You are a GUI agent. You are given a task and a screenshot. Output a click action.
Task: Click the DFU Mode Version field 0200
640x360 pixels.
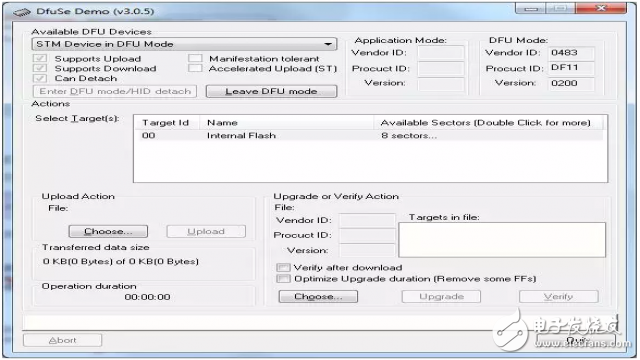(571, 83)
